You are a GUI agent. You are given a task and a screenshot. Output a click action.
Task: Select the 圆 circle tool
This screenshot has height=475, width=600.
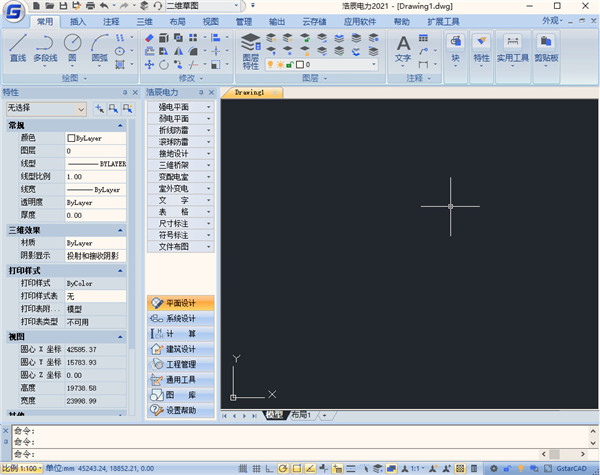click(72, 47)
